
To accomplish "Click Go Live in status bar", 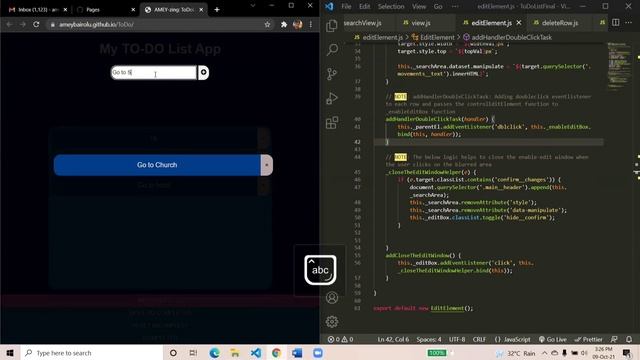I will pyautogui.click(x=553, y=339).
